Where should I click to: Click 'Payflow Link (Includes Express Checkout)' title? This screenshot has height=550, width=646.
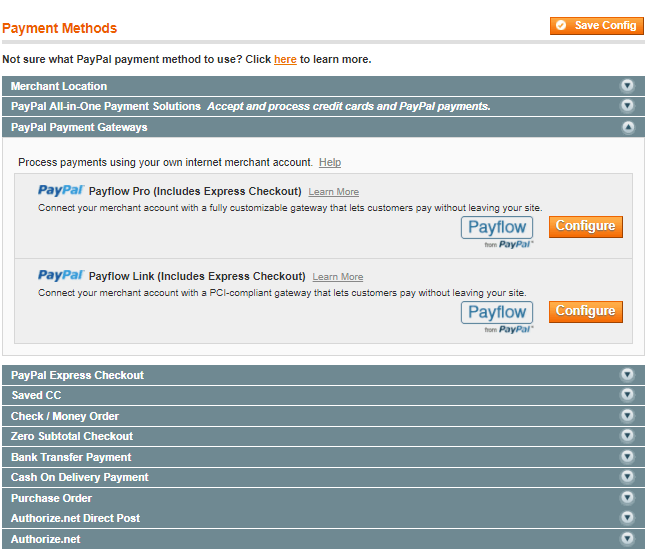pos(197,276)
